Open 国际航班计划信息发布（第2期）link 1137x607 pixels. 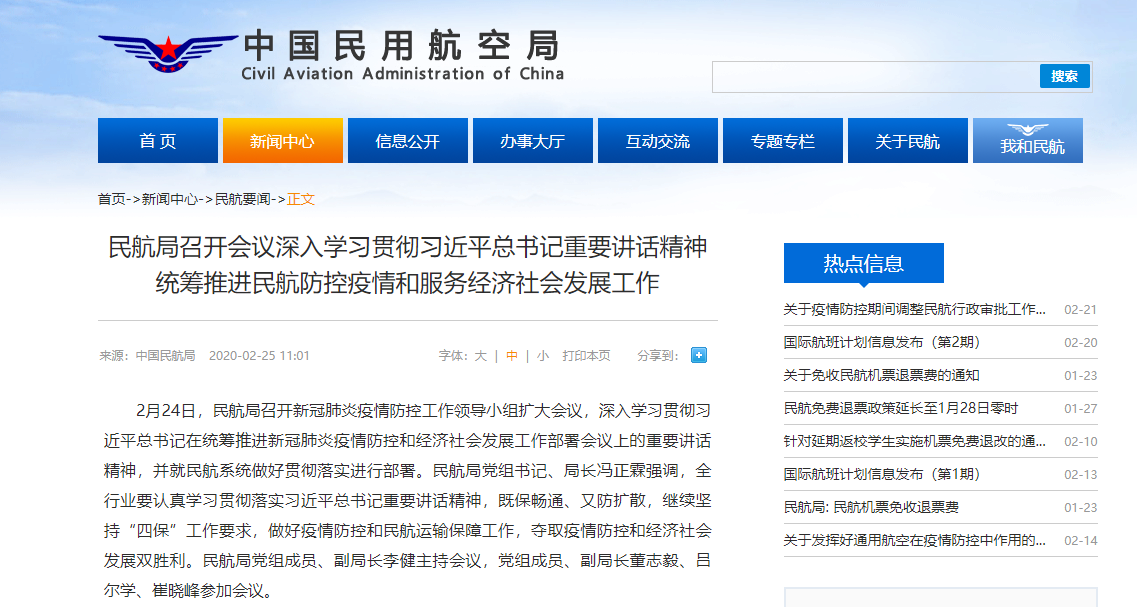pos(882,342)
